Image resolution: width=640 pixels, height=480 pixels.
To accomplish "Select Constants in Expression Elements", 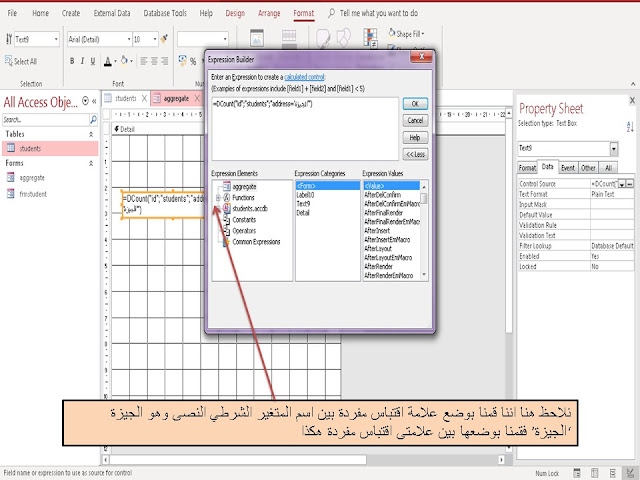I will click(244, 220).
